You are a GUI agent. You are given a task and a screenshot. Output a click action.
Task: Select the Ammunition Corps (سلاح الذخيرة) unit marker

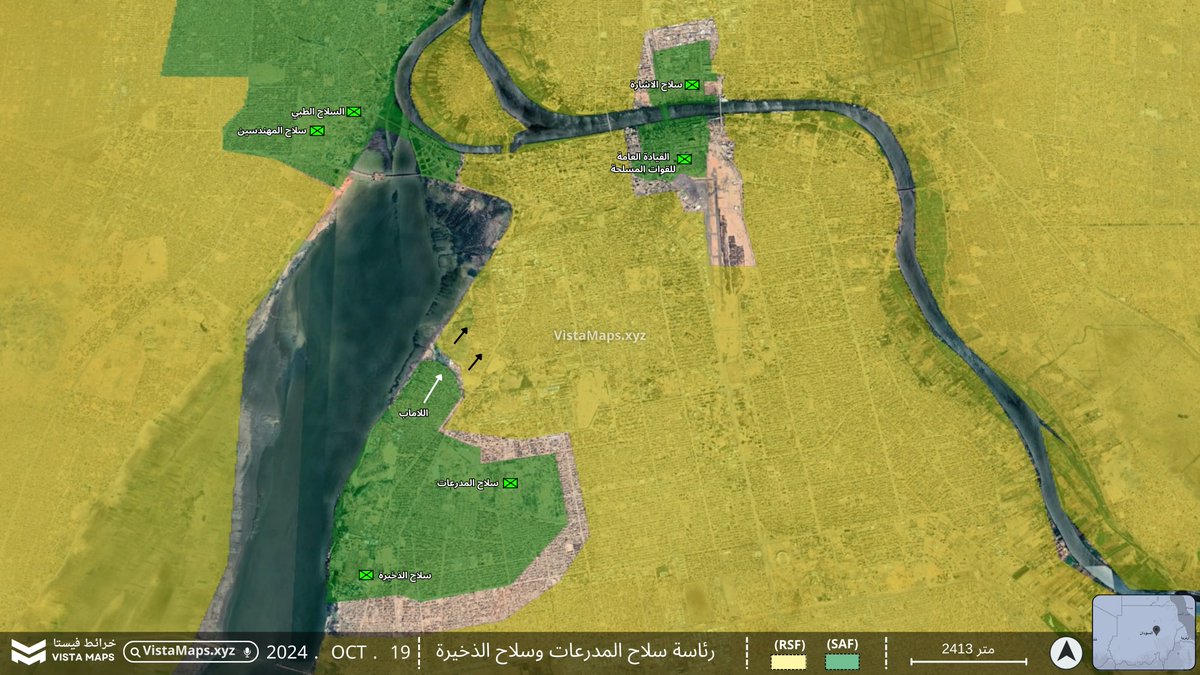pos(366,575)
